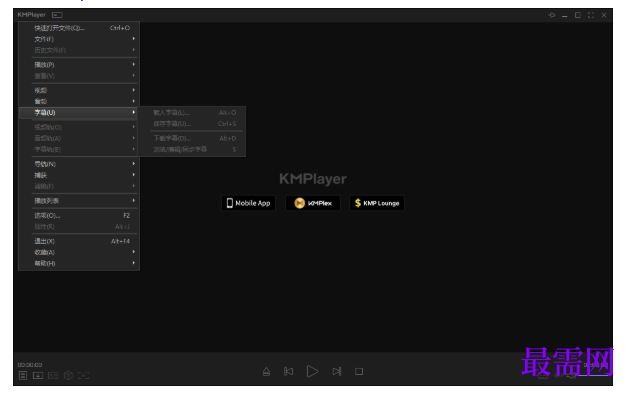The width and height of the screenshot is (633, 393).
Task: Select load subtitle (Alt+O) in submenu
Action: (x=193, y=113)
